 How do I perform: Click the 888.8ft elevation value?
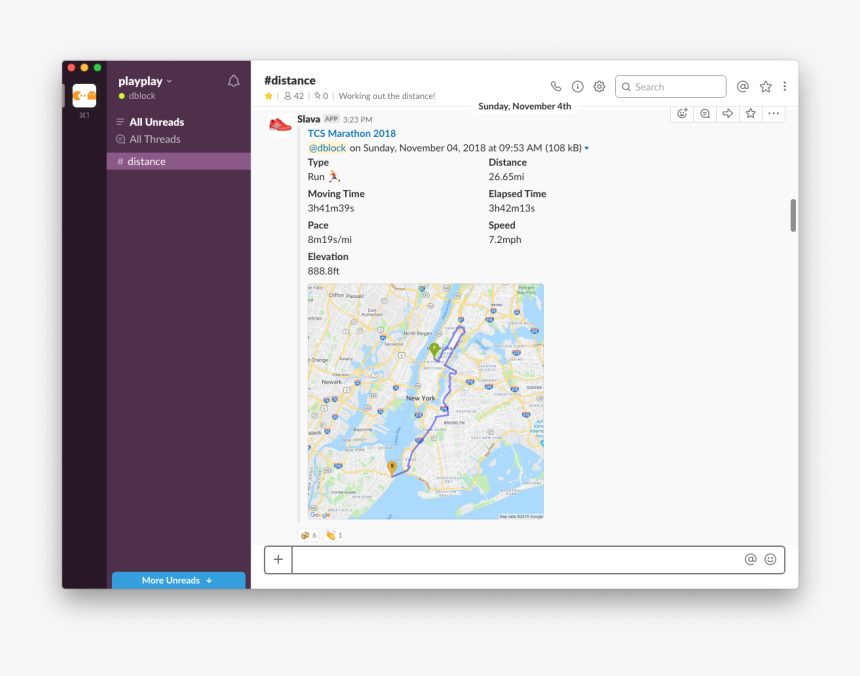[324, 271]
